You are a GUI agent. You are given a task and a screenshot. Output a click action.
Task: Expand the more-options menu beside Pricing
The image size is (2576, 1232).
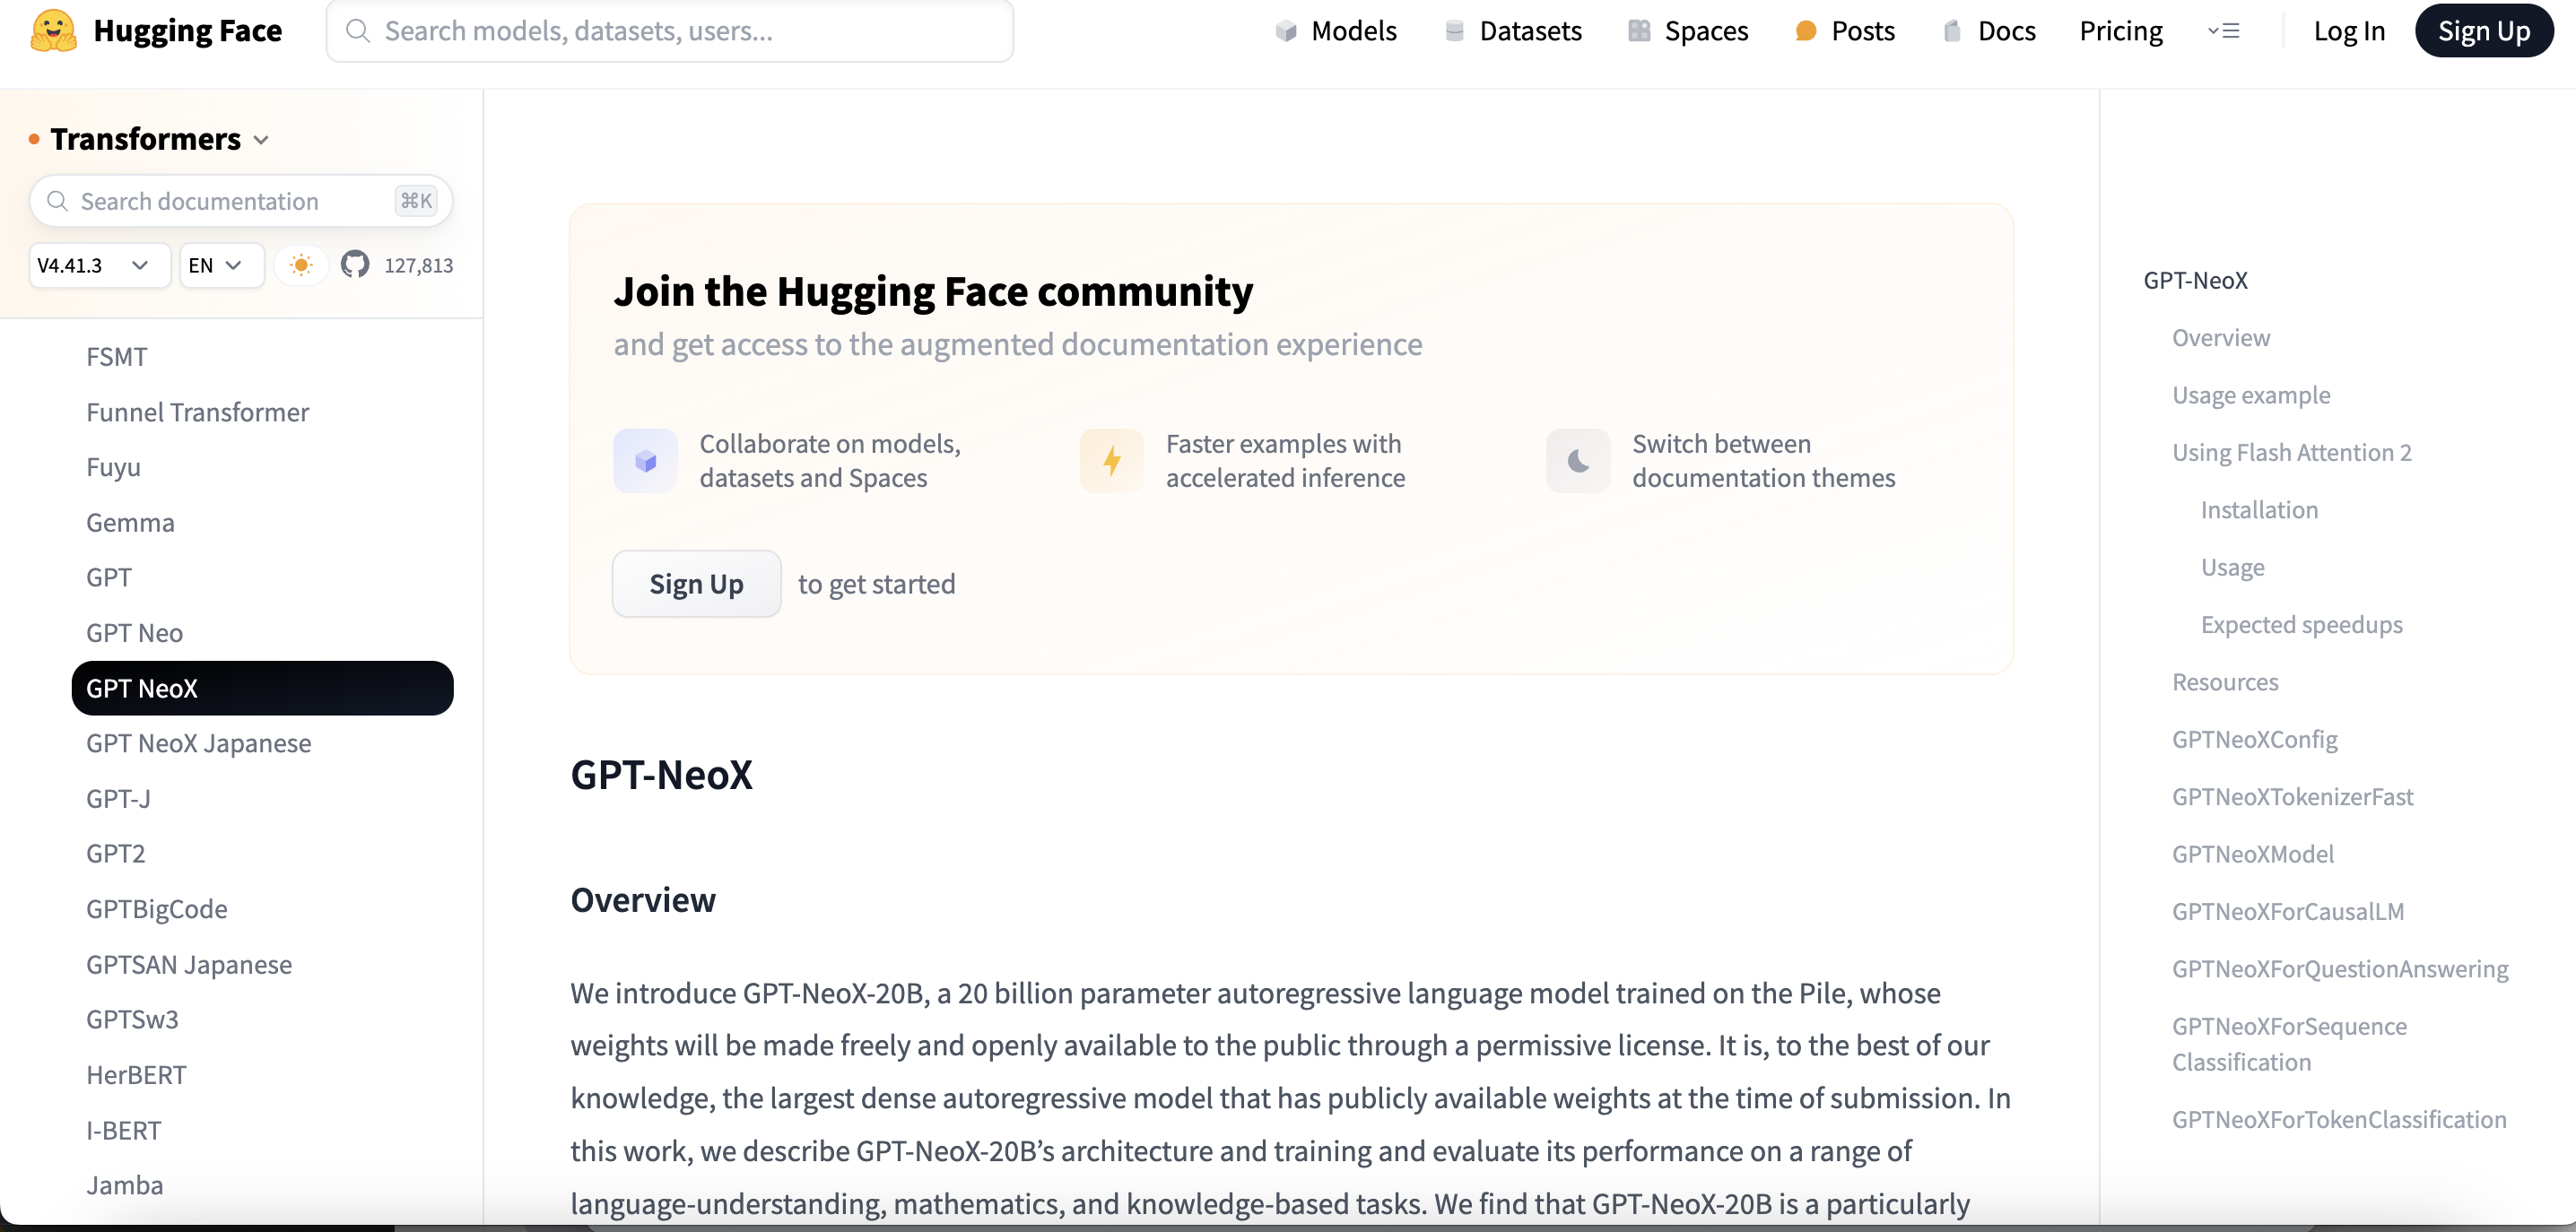click(2223, 31)
